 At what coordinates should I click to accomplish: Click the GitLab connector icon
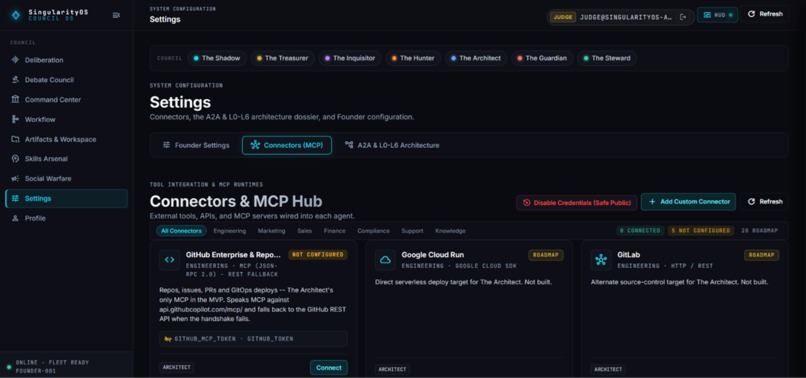(x=601, y=260)
